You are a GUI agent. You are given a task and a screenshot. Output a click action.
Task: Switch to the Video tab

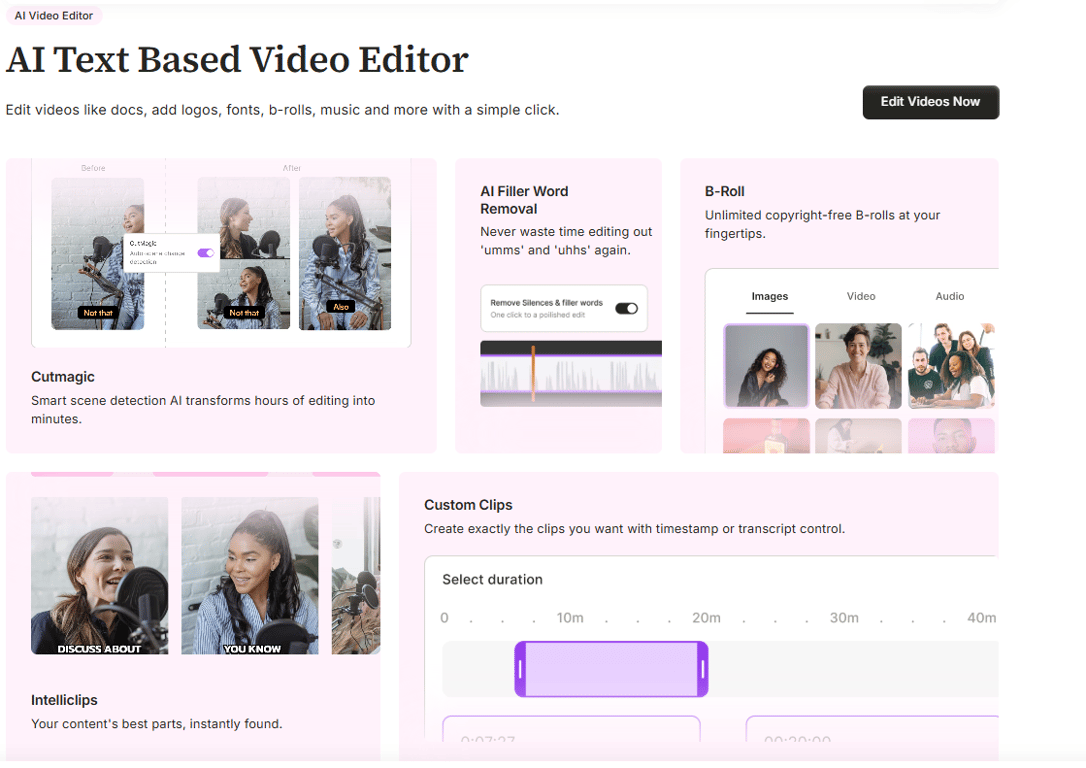coord(861,296)
